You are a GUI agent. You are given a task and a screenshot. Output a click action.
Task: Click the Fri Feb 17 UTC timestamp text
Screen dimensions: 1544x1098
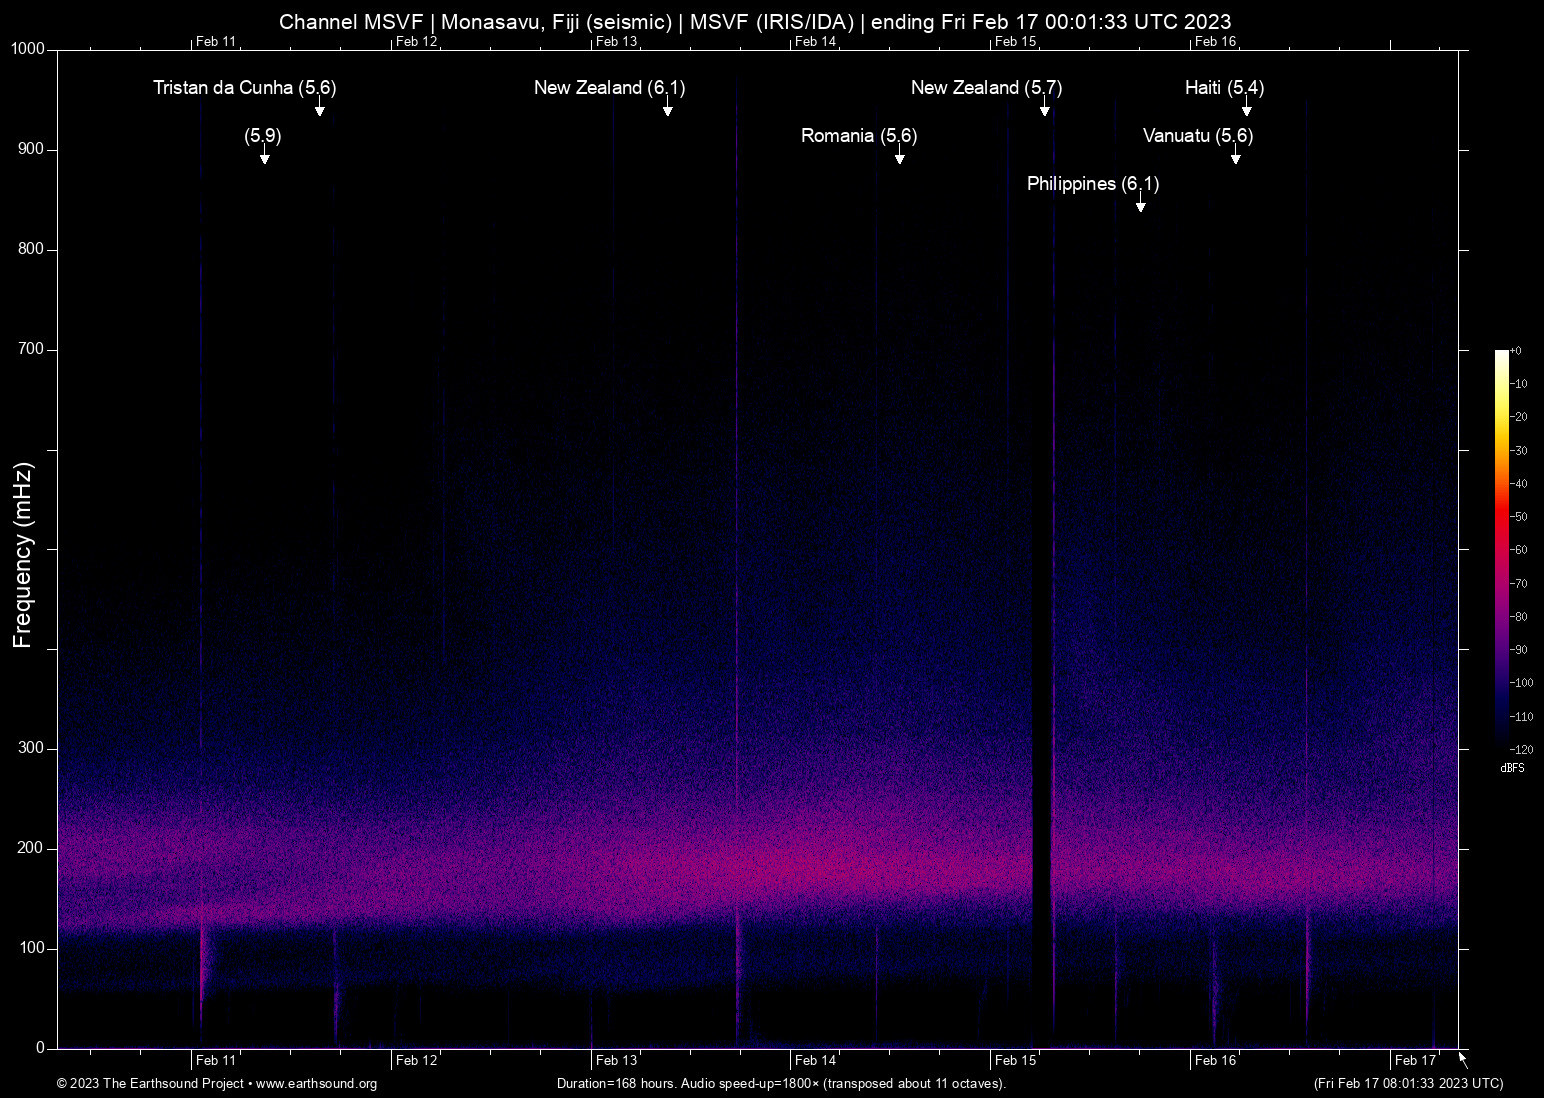[1409, 1084]
